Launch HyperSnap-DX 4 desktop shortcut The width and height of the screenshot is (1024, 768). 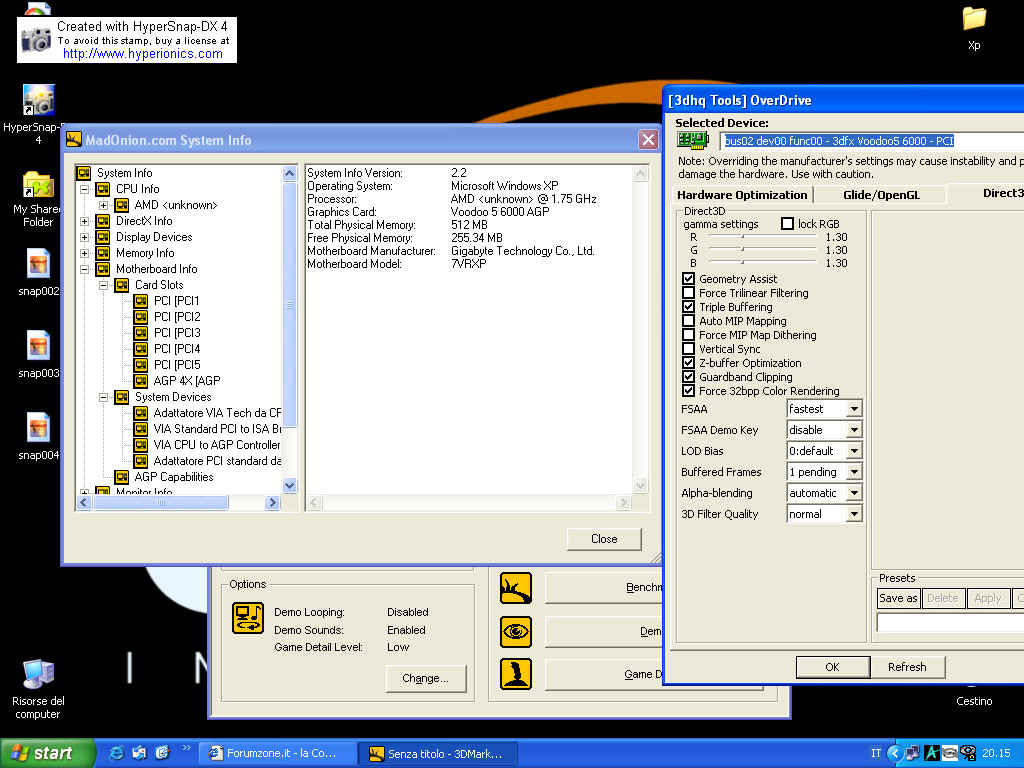pyautogui.click(x=38, y=100)
